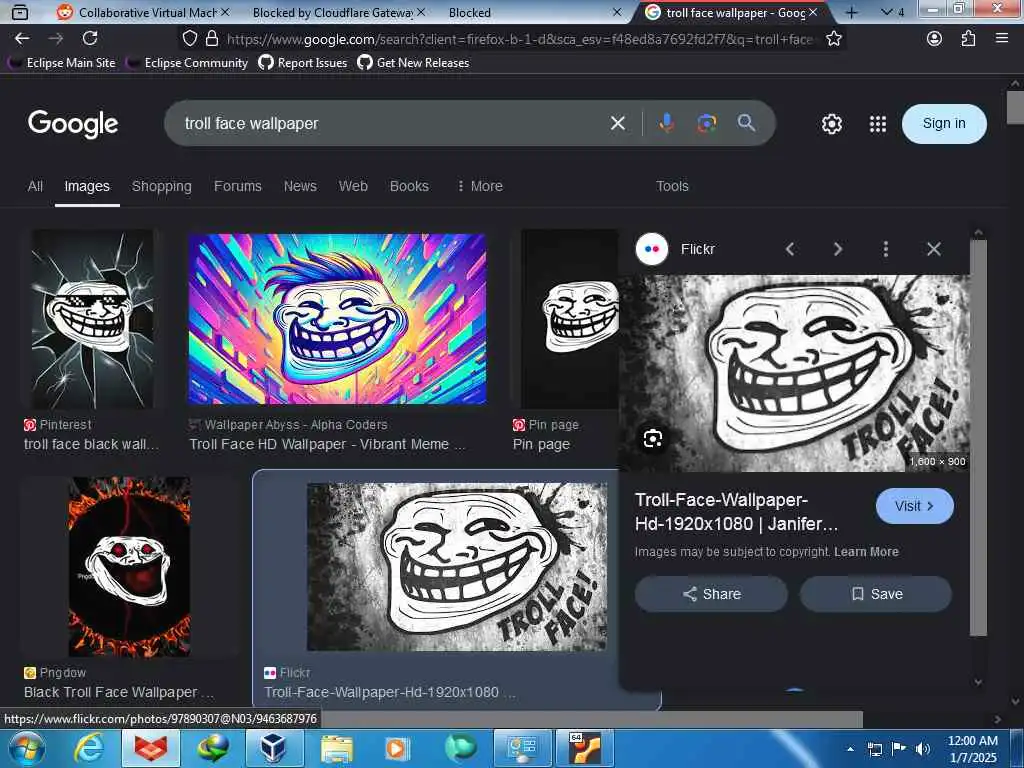Open VirtualBox from the taskbar
This screenshot has width=1024, height=768.
tap(273, 748)
